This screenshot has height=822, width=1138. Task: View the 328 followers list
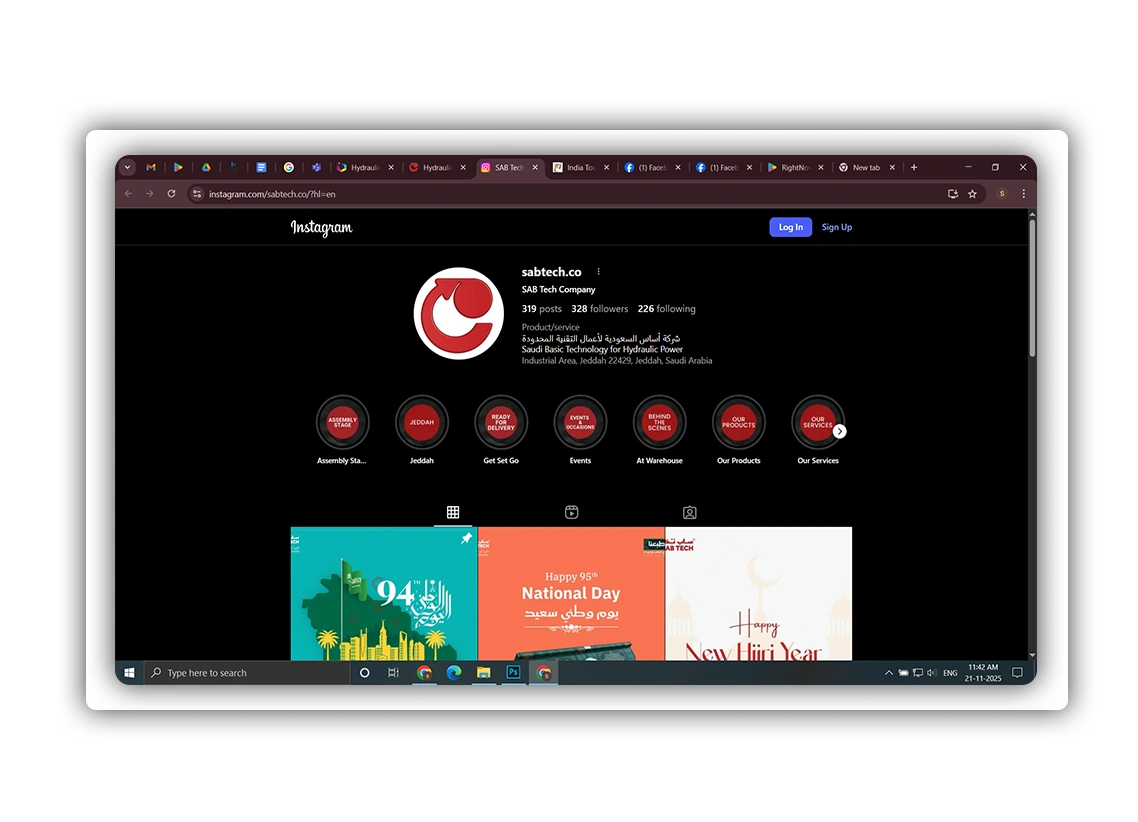point(600,309)
